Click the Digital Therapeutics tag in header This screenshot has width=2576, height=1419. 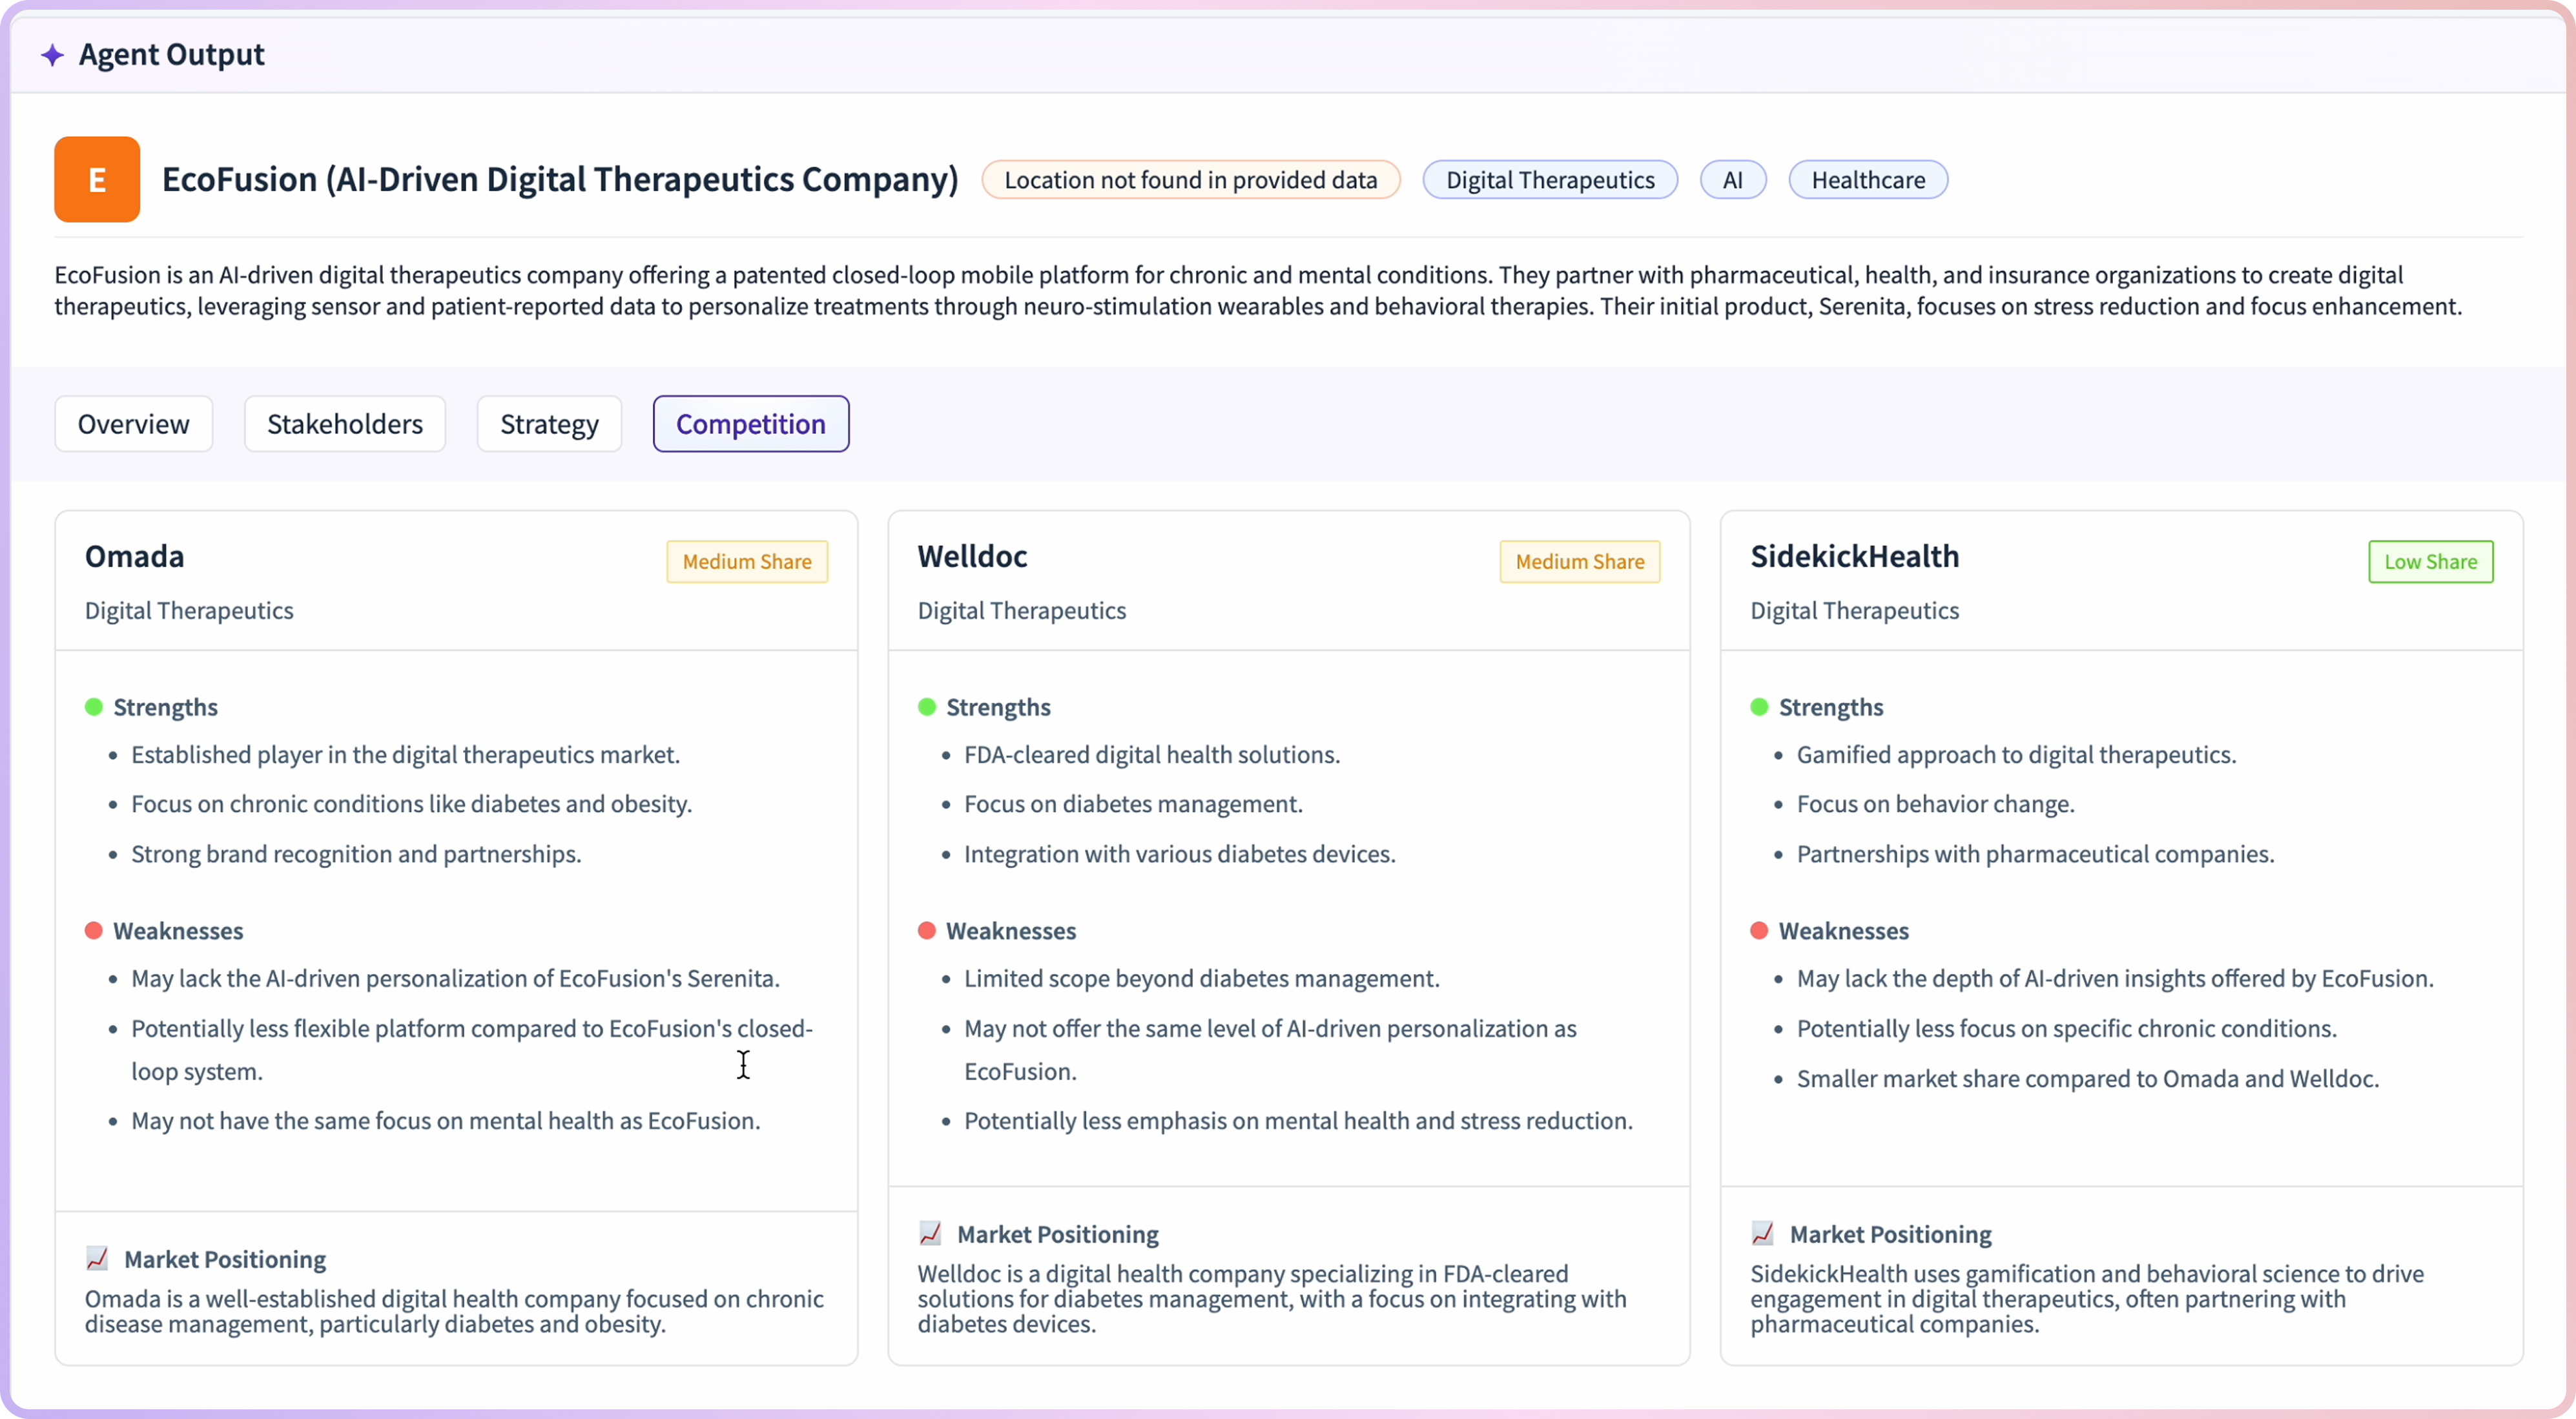pyautogui.click(x=1550, y=180)
